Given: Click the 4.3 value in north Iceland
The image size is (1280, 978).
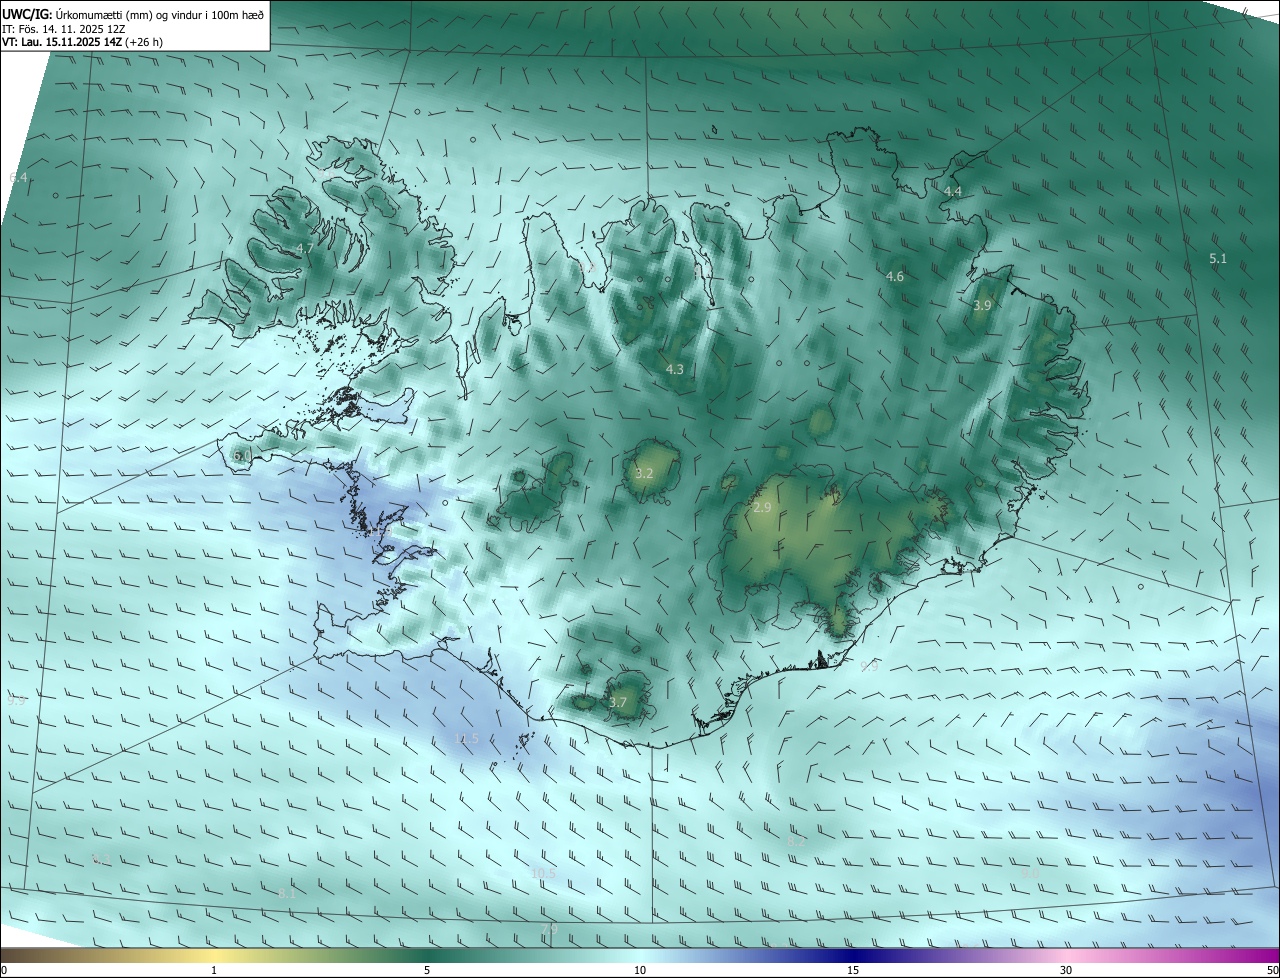Looking at the screenshot, I should click(x=675, y=370).
